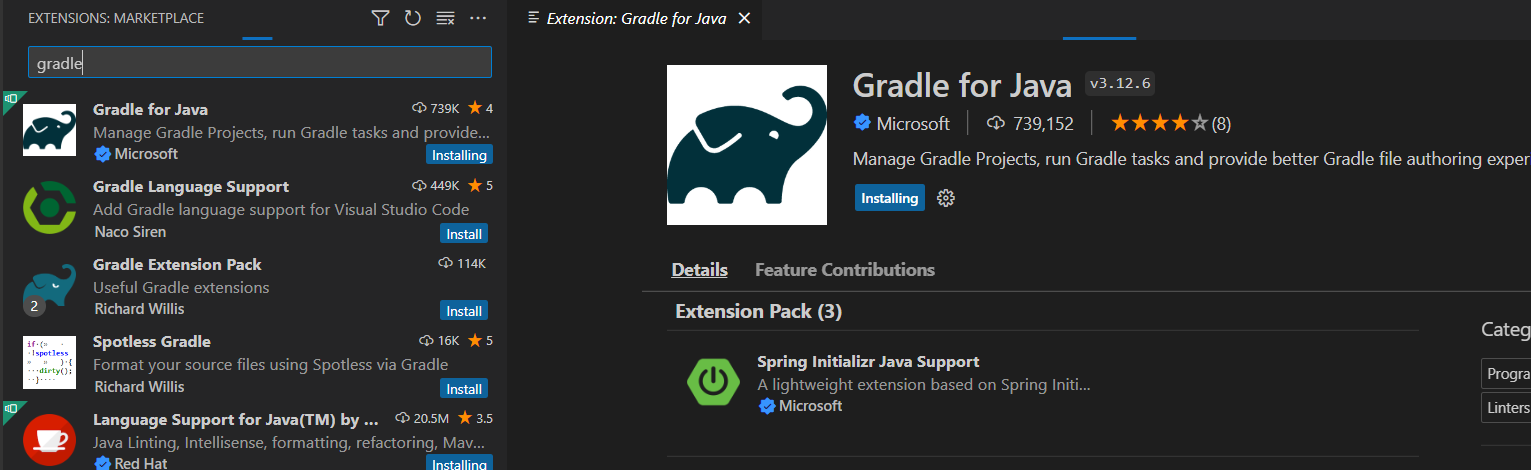This screenshot has height=470, width=1531.
Task: Click Installing button on Language Support for Java row
Action: (459, 464)
